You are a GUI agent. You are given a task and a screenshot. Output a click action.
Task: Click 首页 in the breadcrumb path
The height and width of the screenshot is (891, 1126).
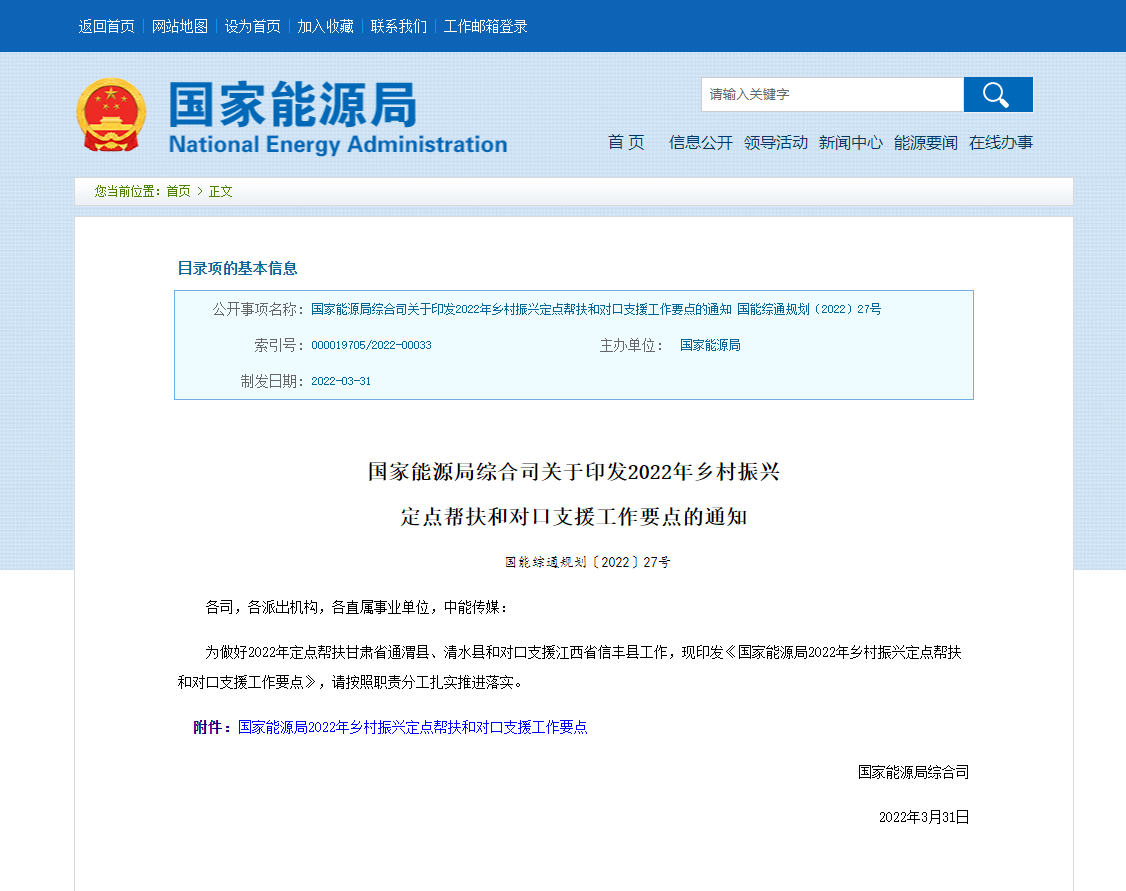(178, 191)
